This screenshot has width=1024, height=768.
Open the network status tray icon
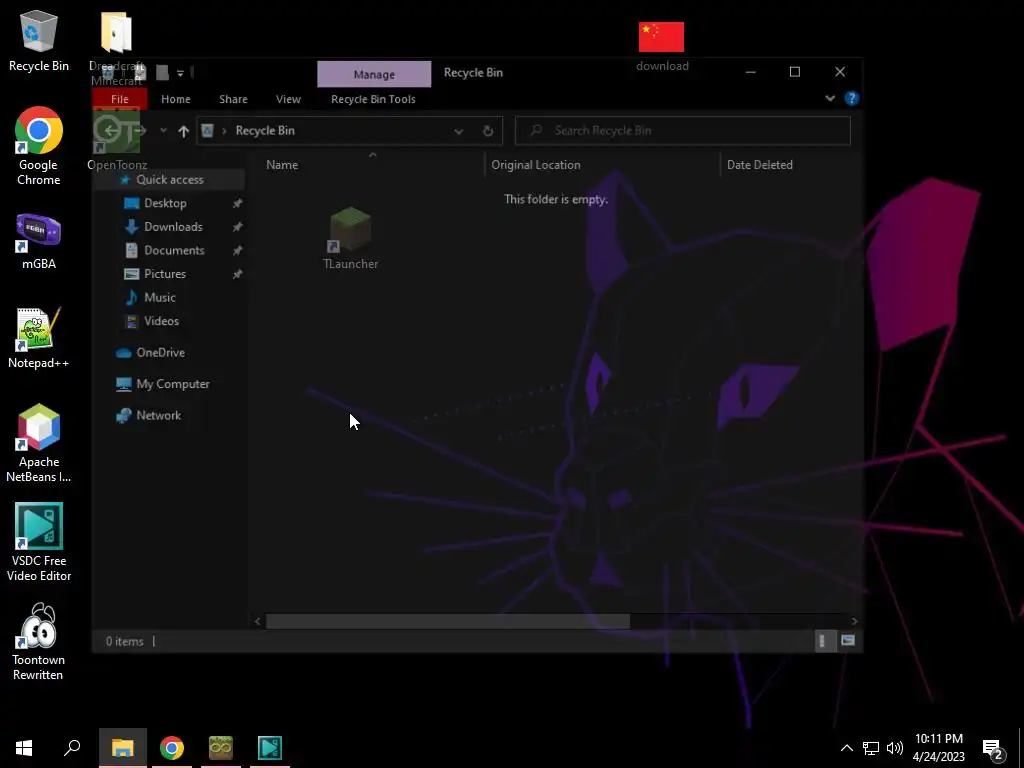pos(871,748)
